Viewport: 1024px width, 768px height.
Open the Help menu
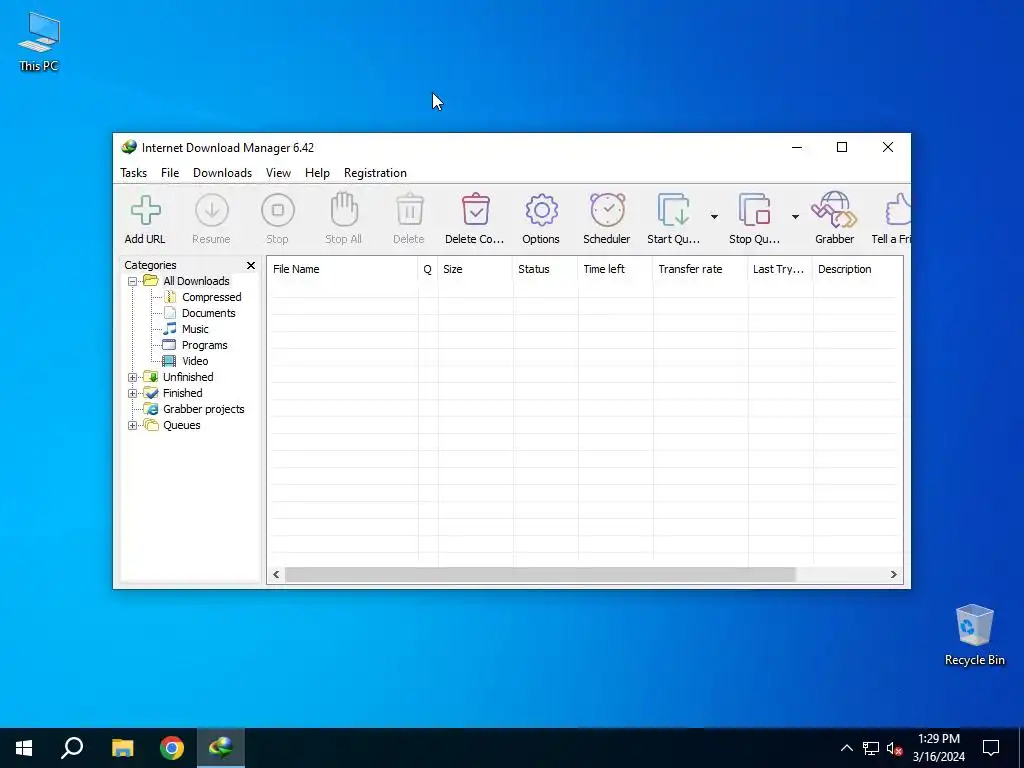click(317, 173)
